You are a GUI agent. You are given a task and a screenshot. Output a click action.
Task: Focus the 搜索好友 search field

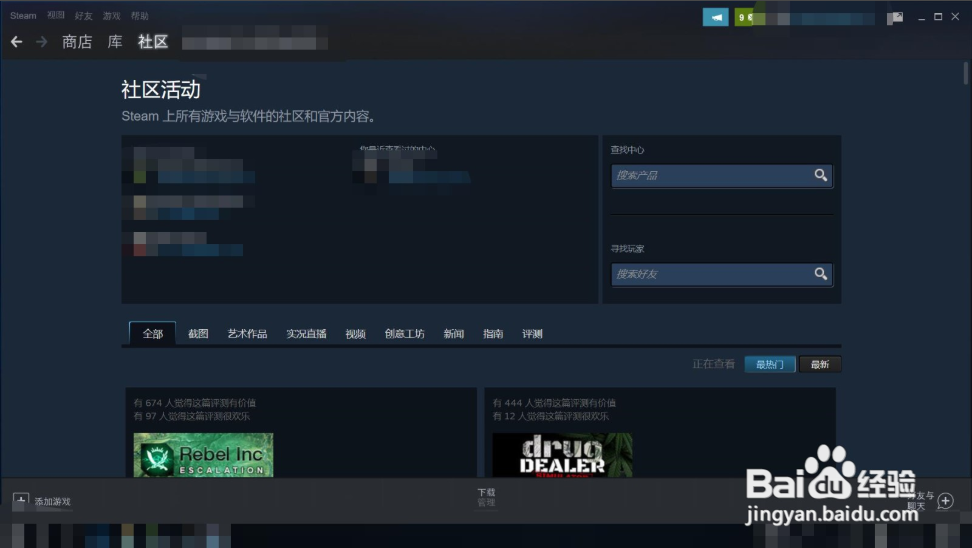point(722,274)
